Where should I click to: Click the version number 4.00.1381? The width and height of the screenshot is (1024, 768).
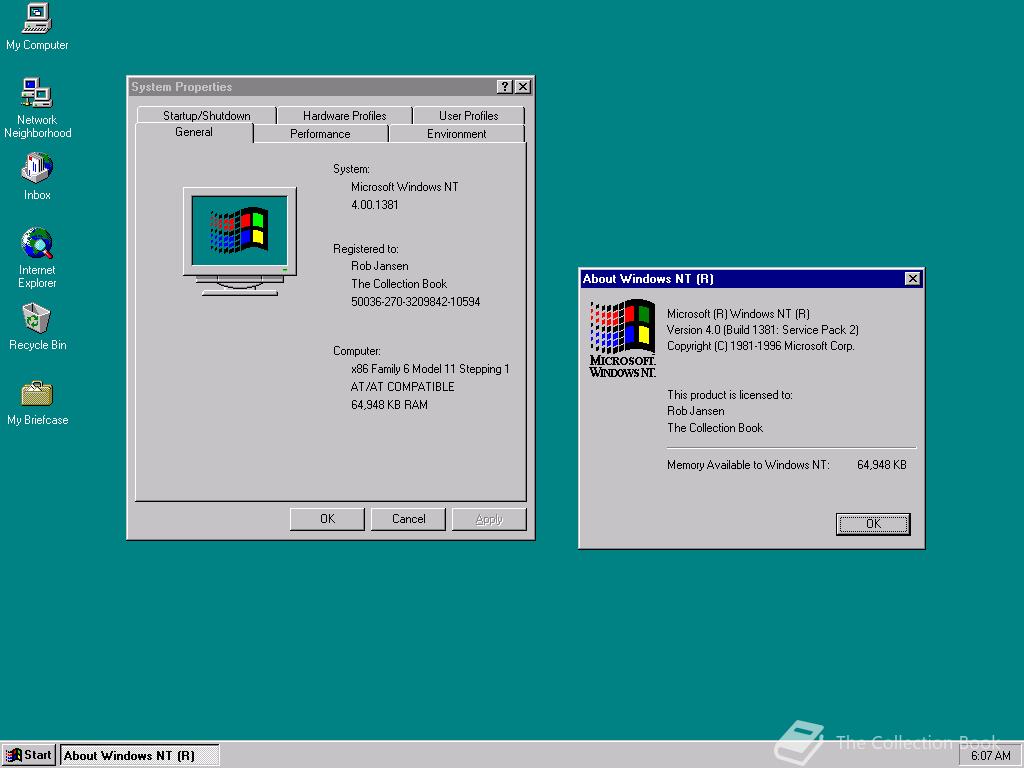[x=374, y=205]
